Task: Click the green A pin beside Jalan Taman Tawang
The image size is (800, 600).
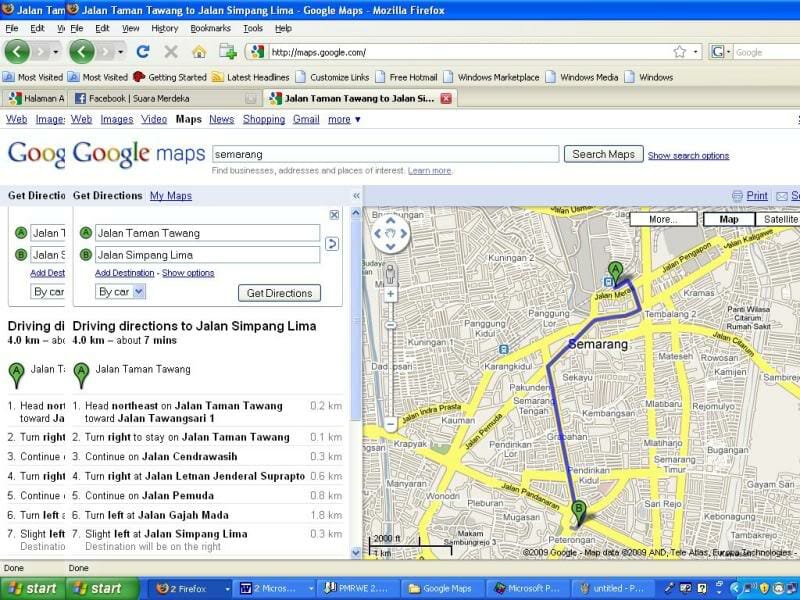Action: [x=81, y=374]
